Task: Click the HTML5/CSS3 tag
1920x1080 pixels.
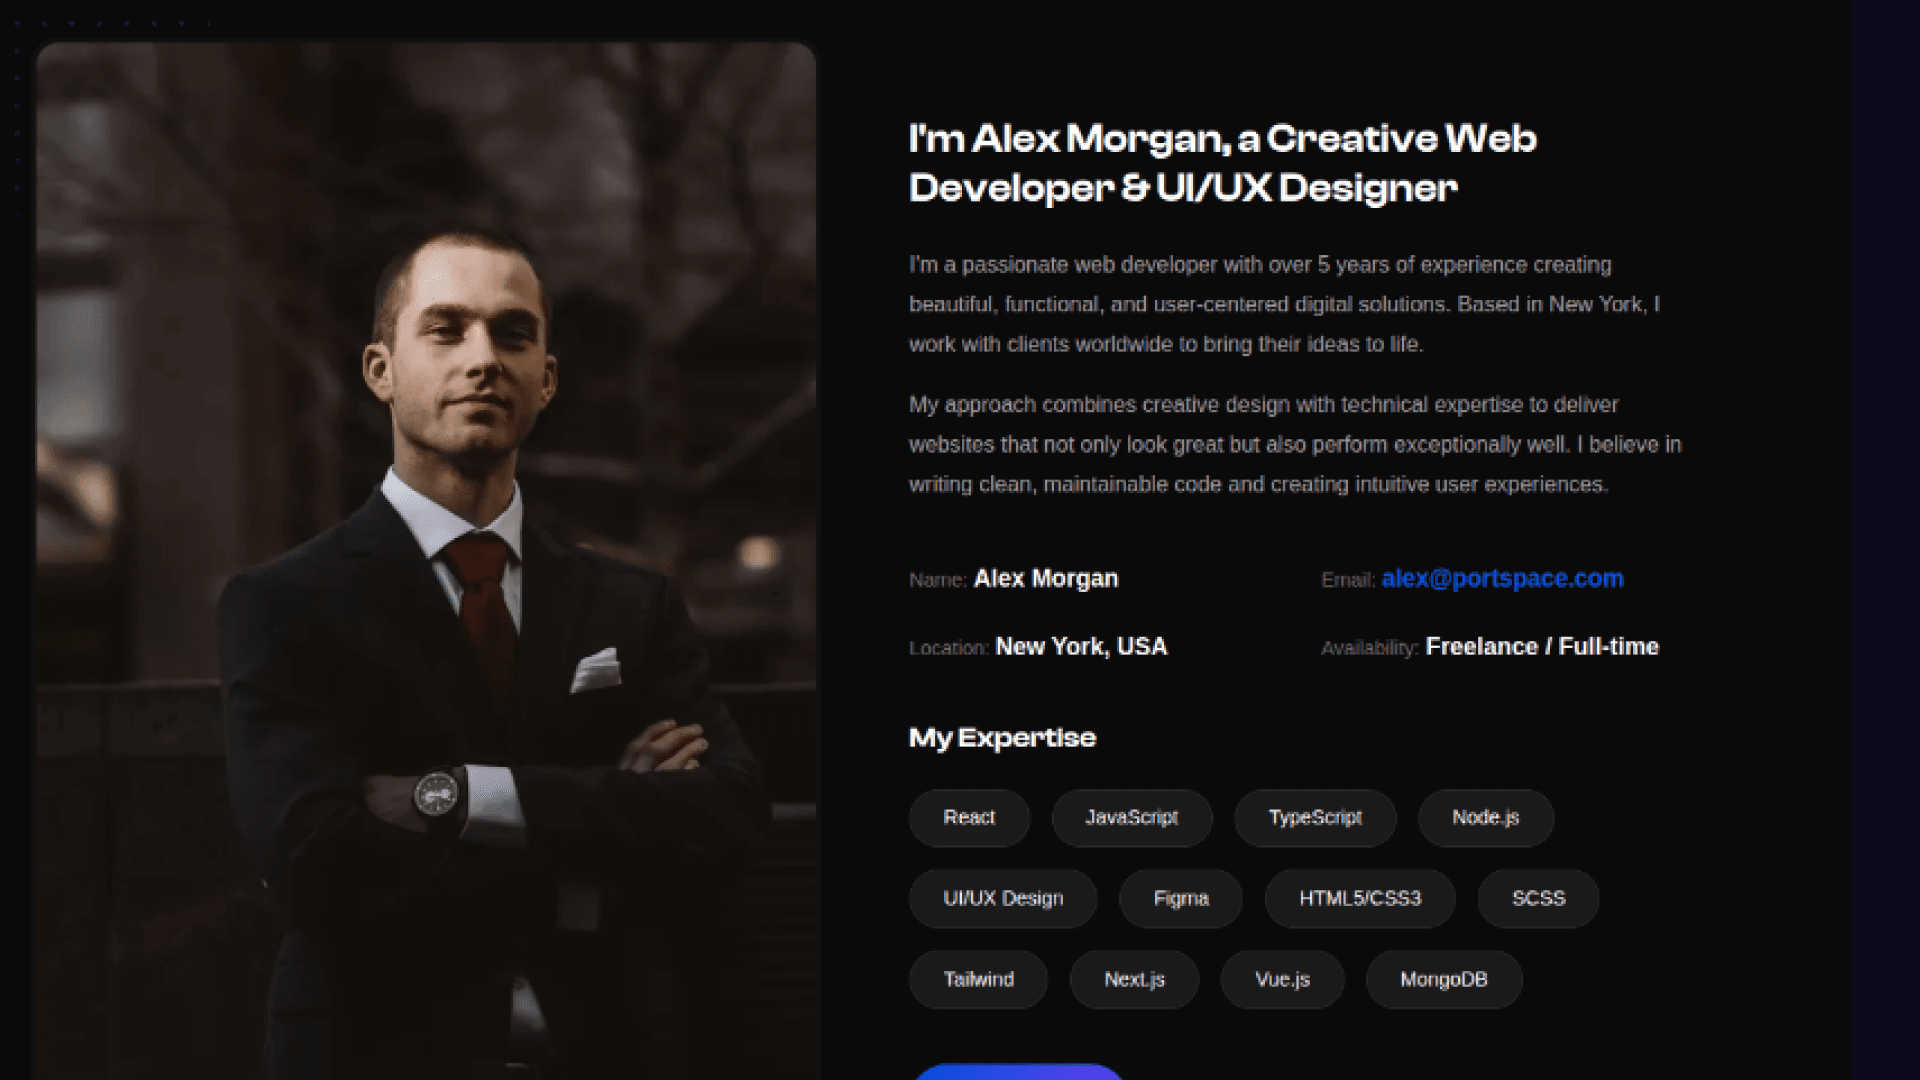Action: pos(1360,899)
